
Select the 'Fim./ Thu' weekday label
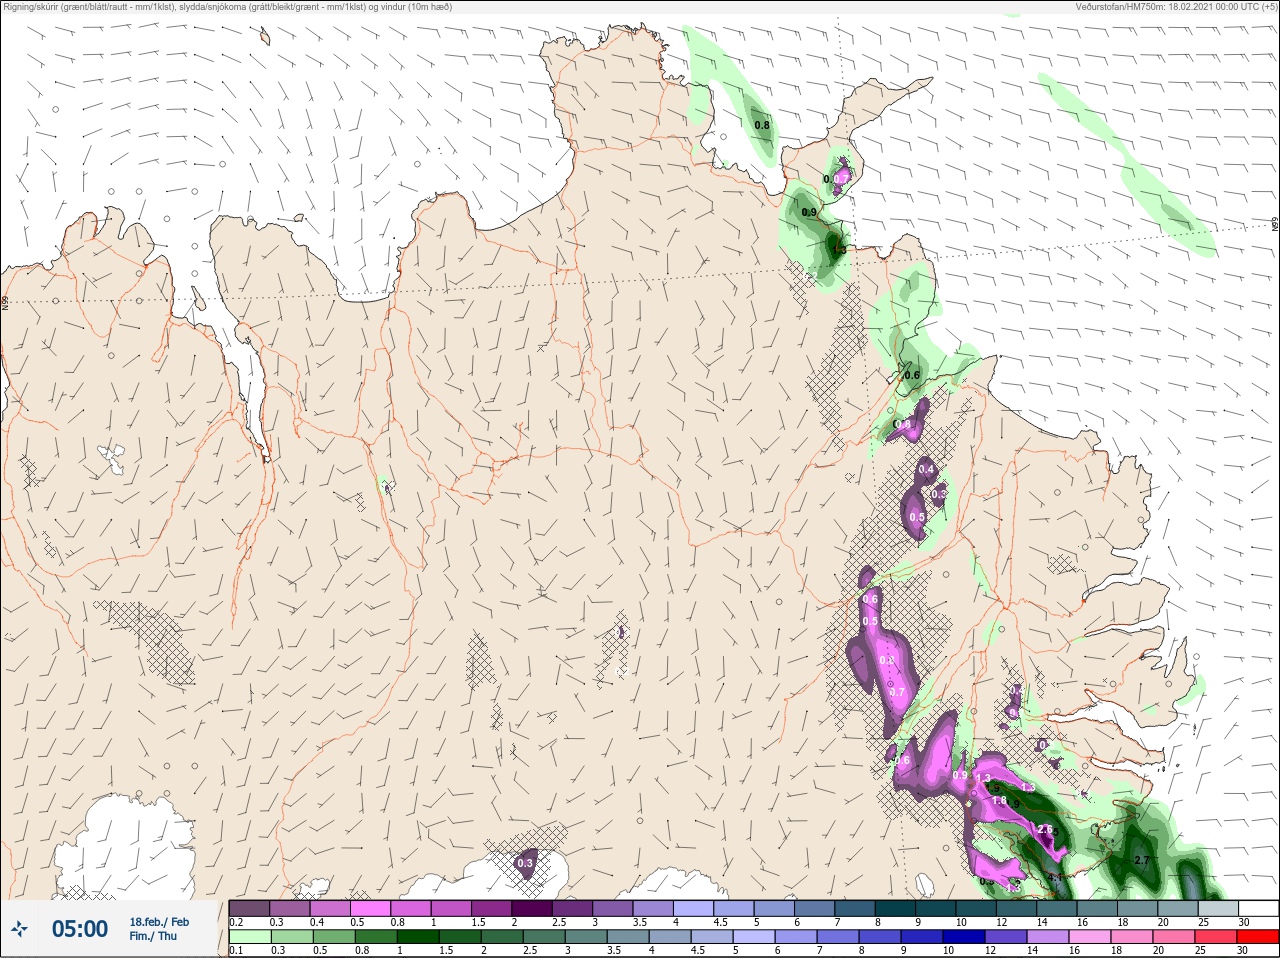[x=153, y=936]
